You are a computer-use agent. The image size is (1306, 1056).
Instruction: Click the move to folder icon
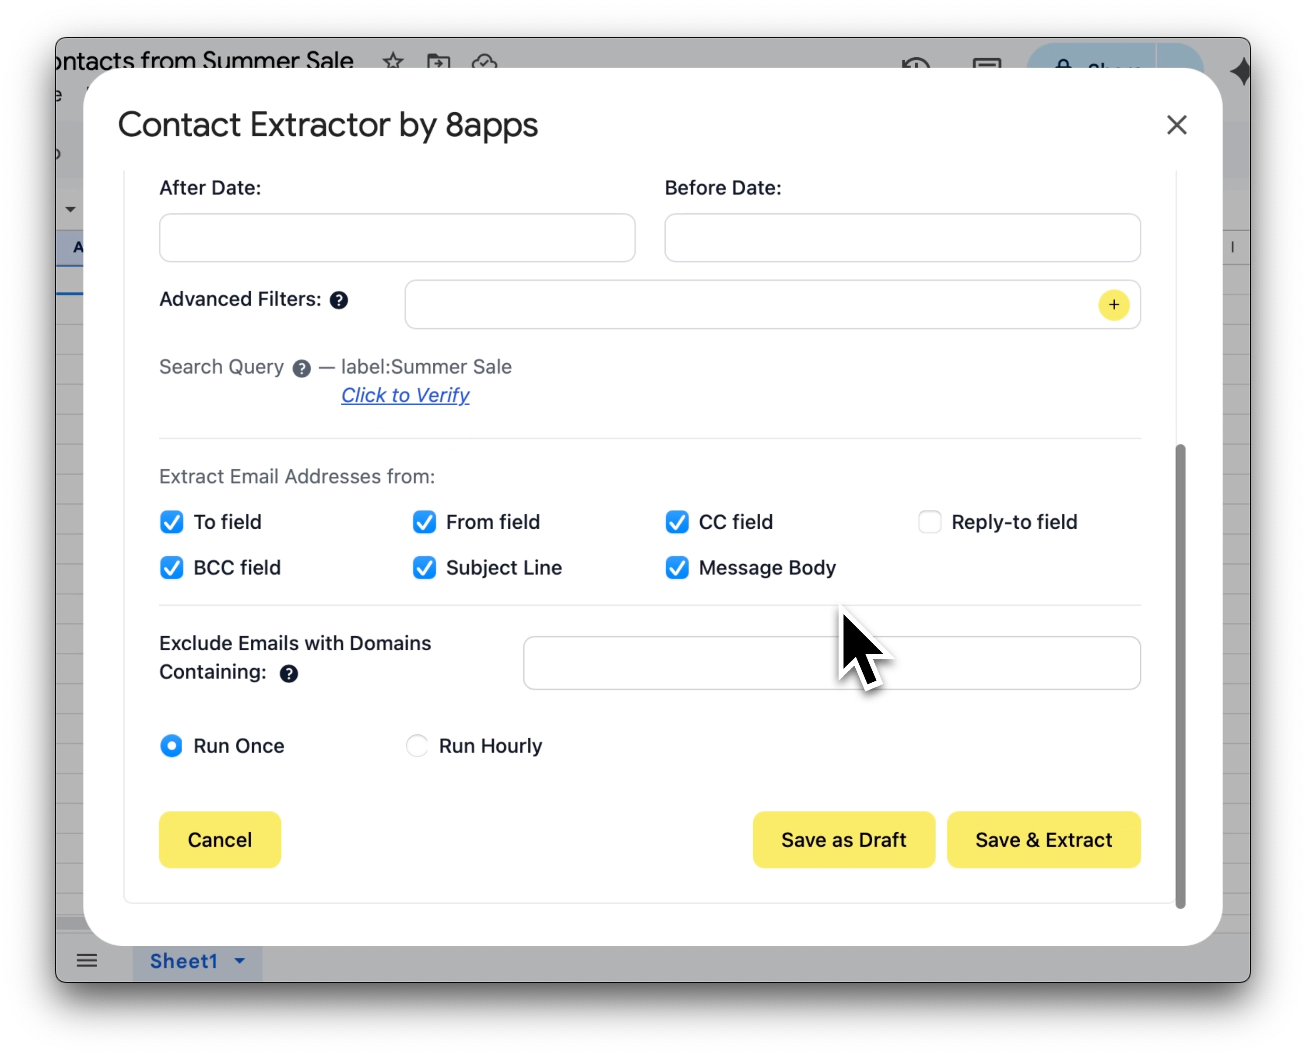(x=438, y=62)
